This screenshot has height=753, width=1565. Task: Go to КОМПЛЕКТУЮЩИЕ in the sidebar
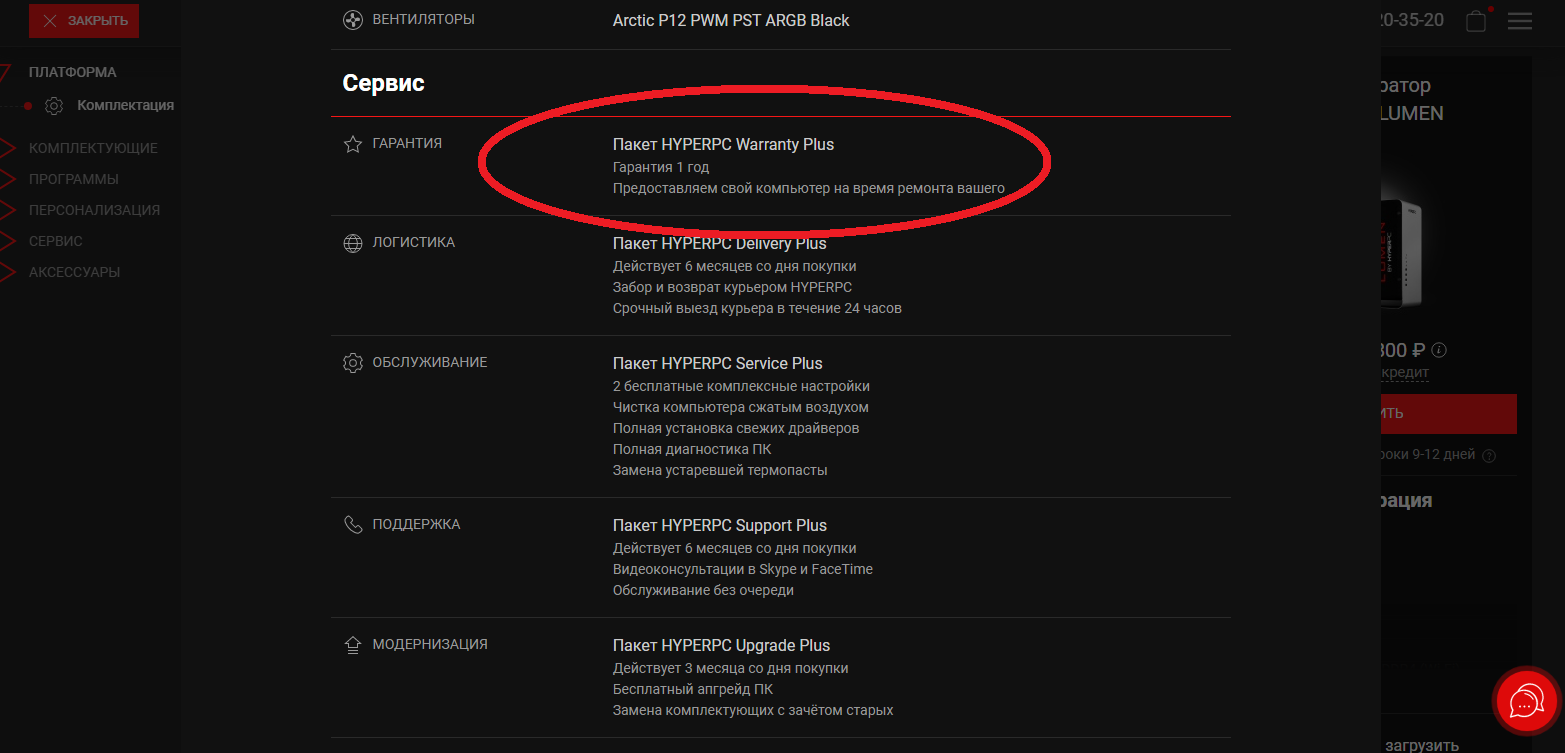coord(93,148)
